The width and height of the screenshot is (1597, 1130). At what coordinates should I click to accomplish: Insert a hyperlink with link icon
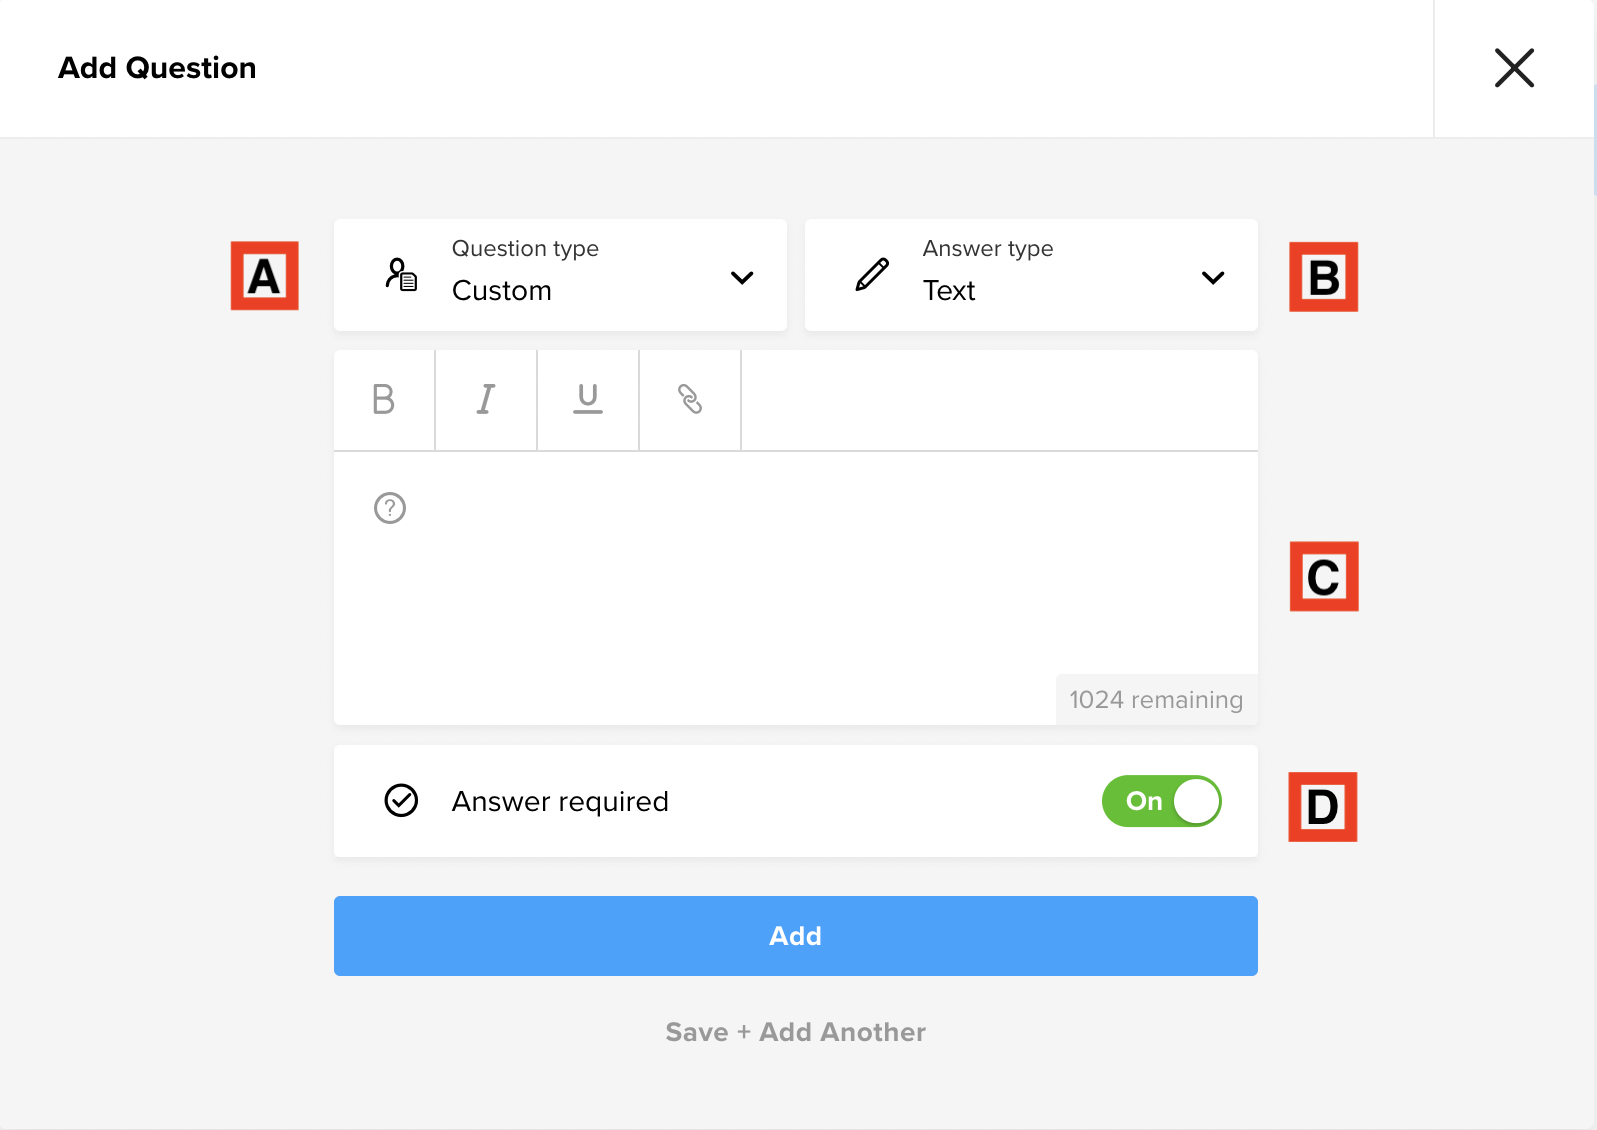[690, 400]
